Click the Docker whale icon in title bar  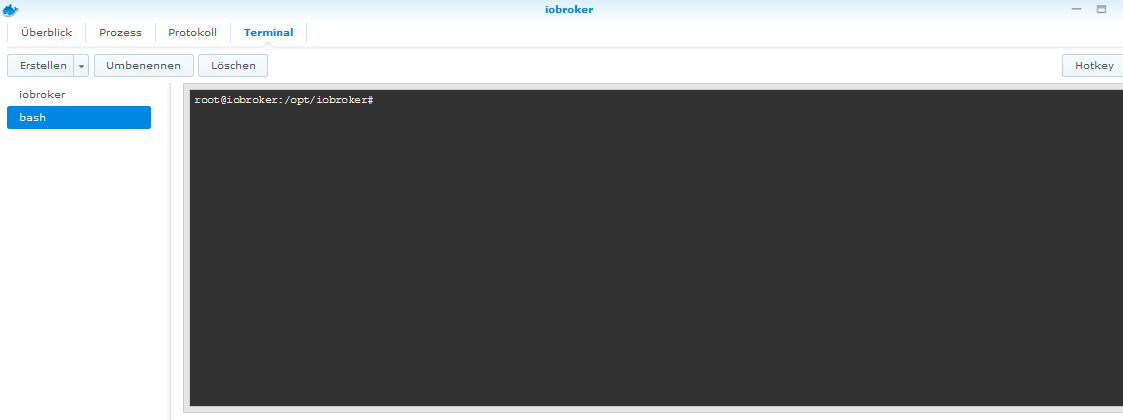[x=11, y=10]
